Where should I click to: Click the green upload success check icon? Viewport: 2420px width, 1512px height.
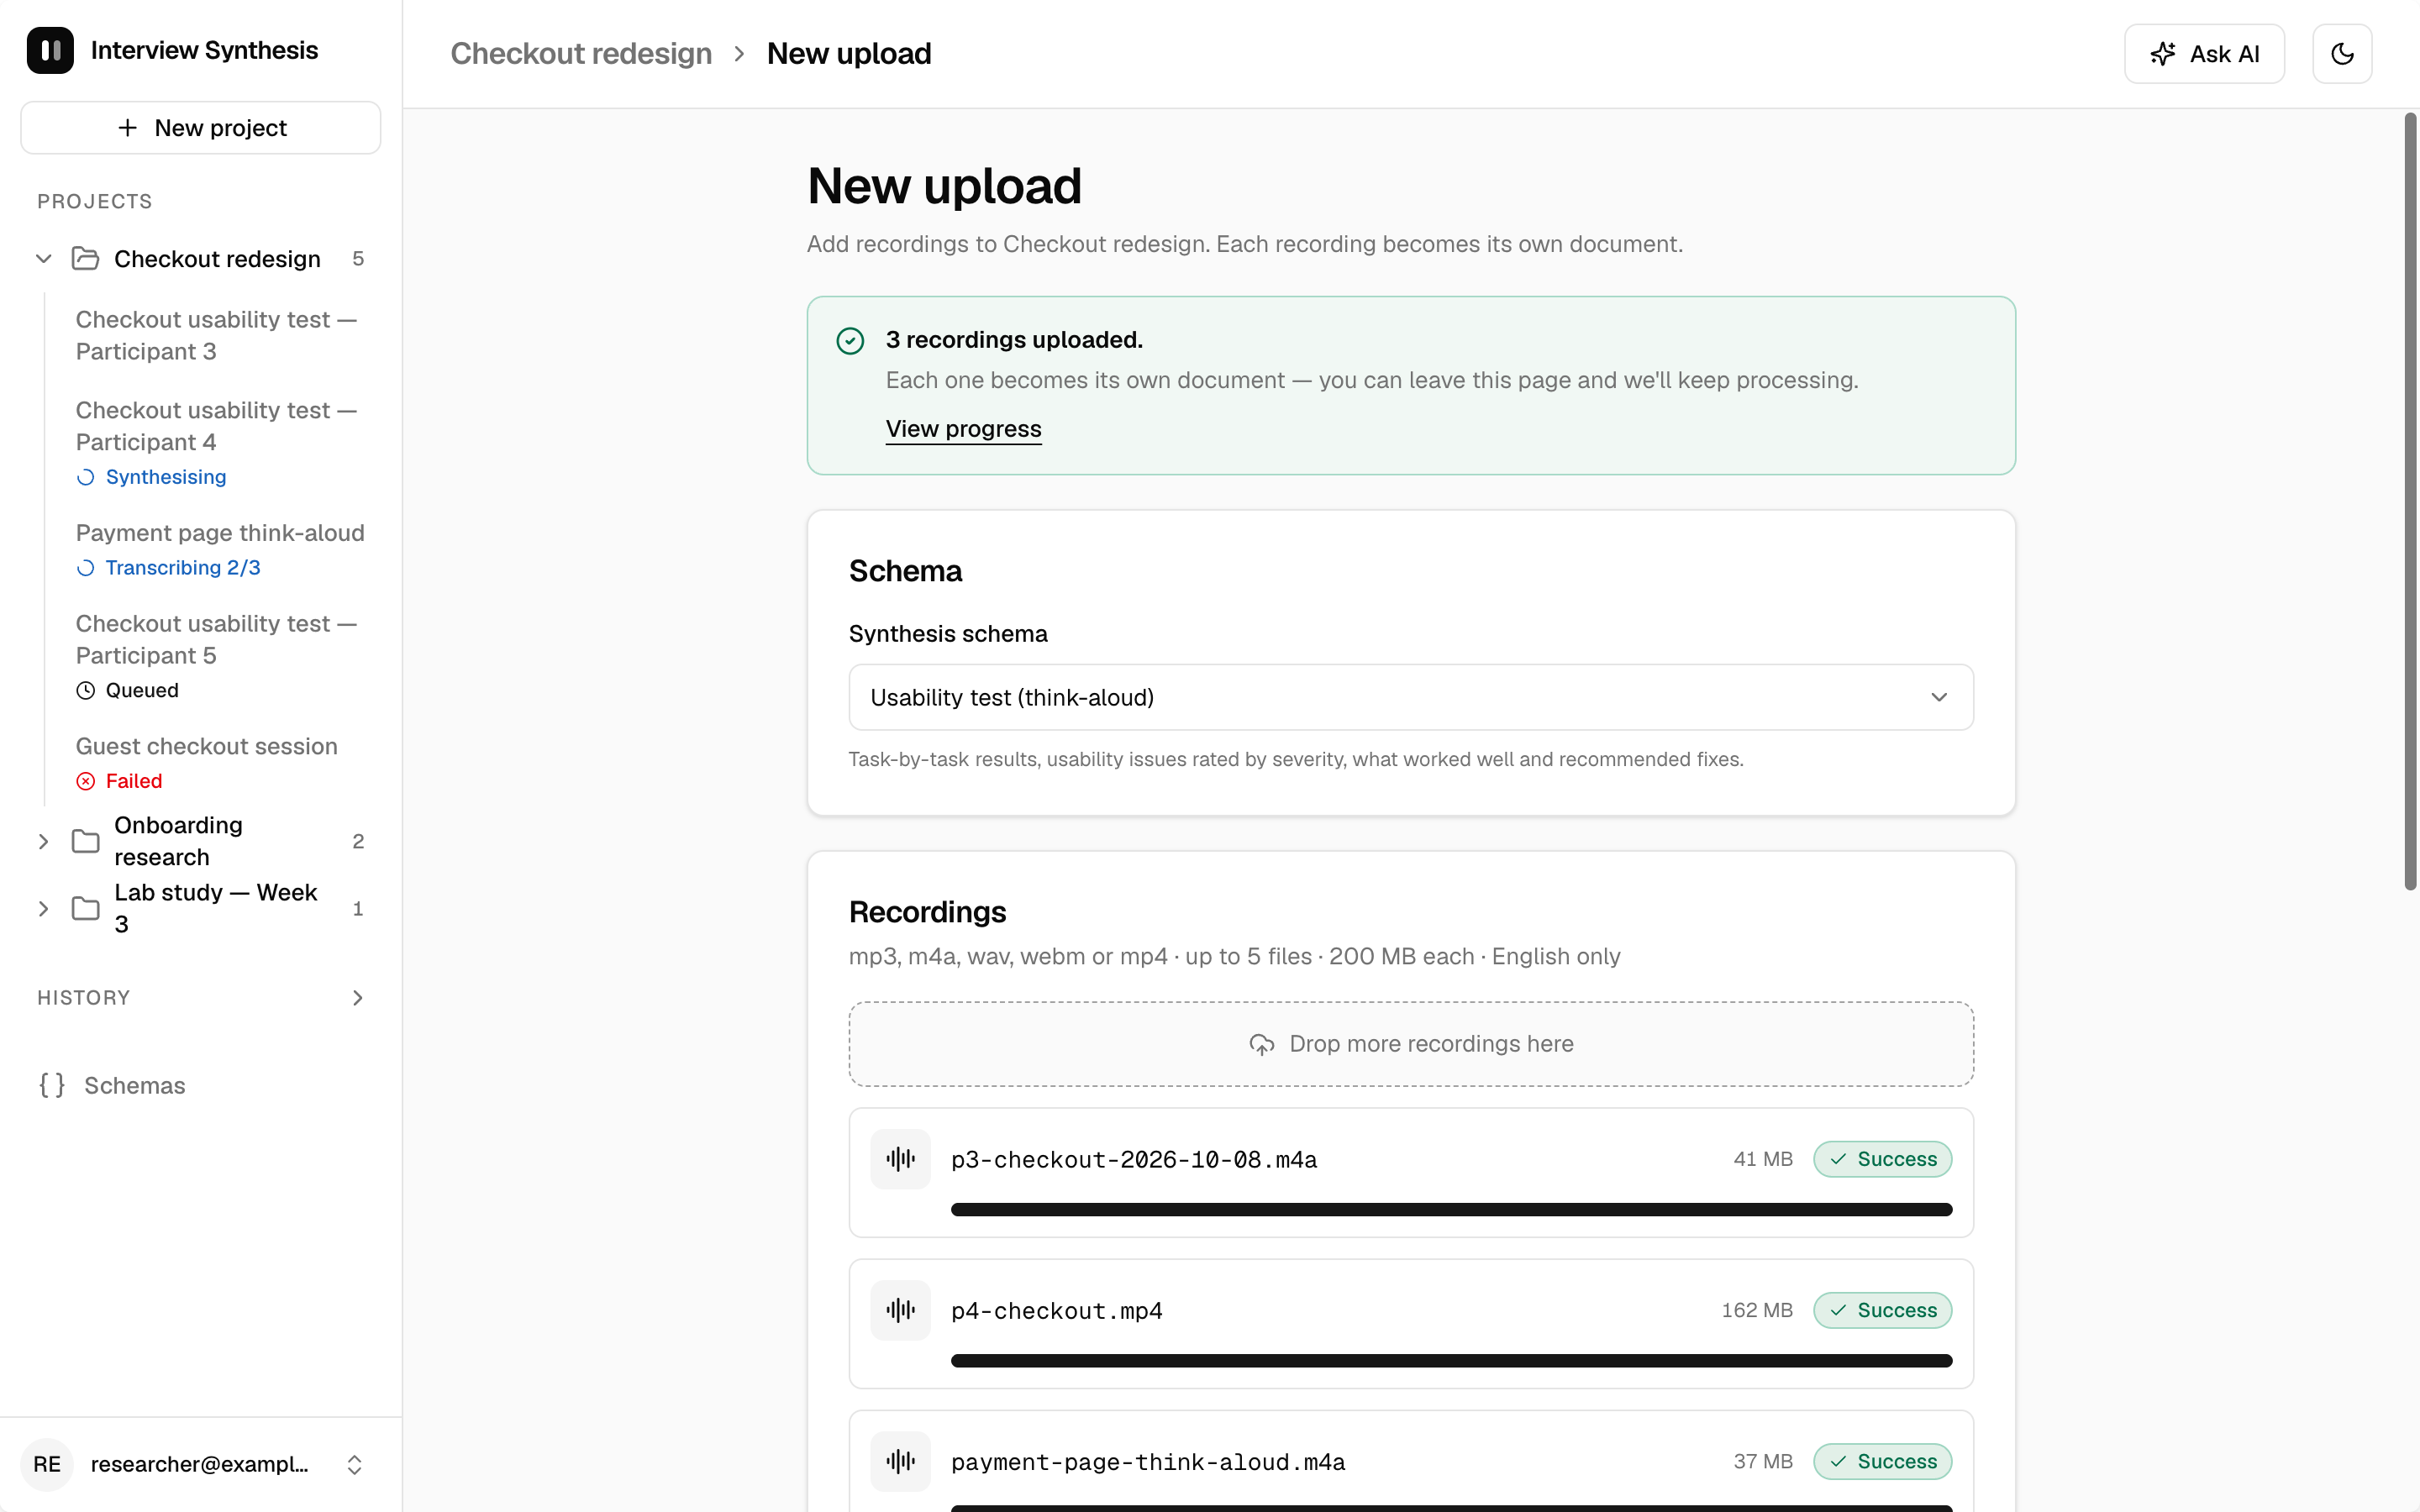850,341
